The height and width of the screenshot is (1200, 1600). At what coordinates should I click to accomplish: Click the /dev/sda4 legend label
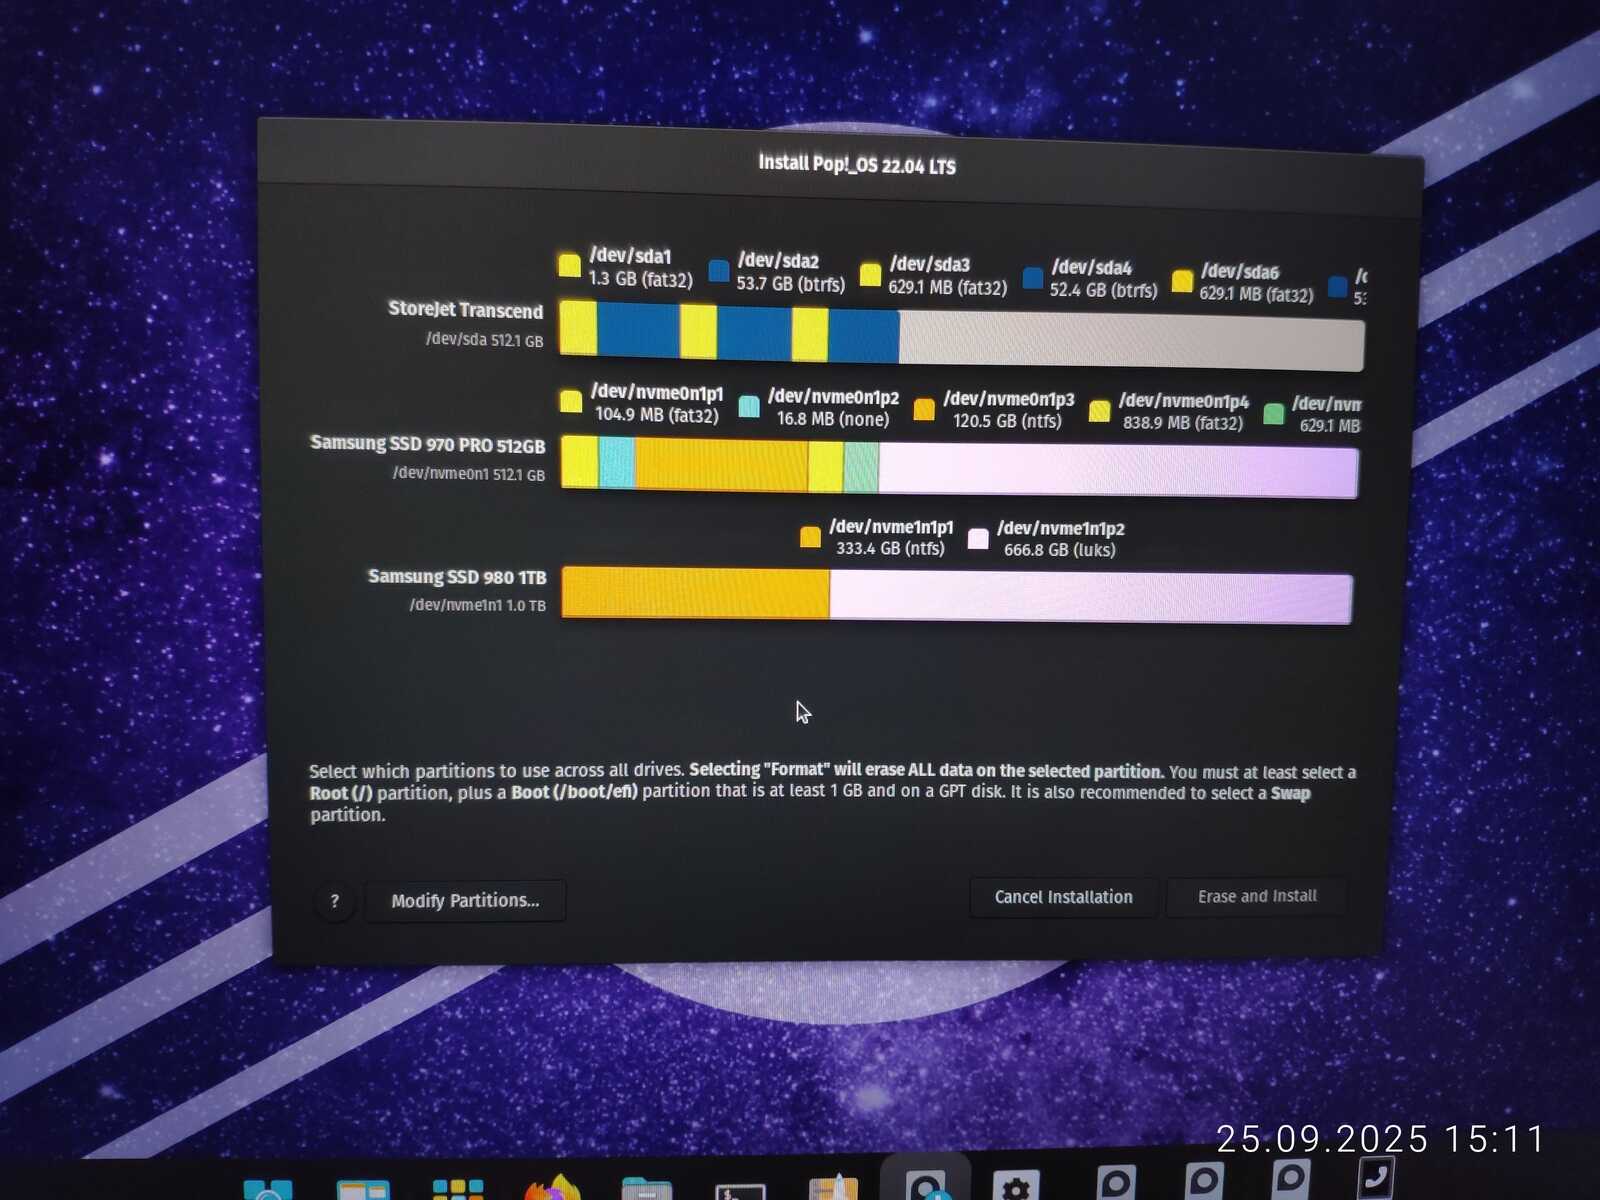(1091, 268)
